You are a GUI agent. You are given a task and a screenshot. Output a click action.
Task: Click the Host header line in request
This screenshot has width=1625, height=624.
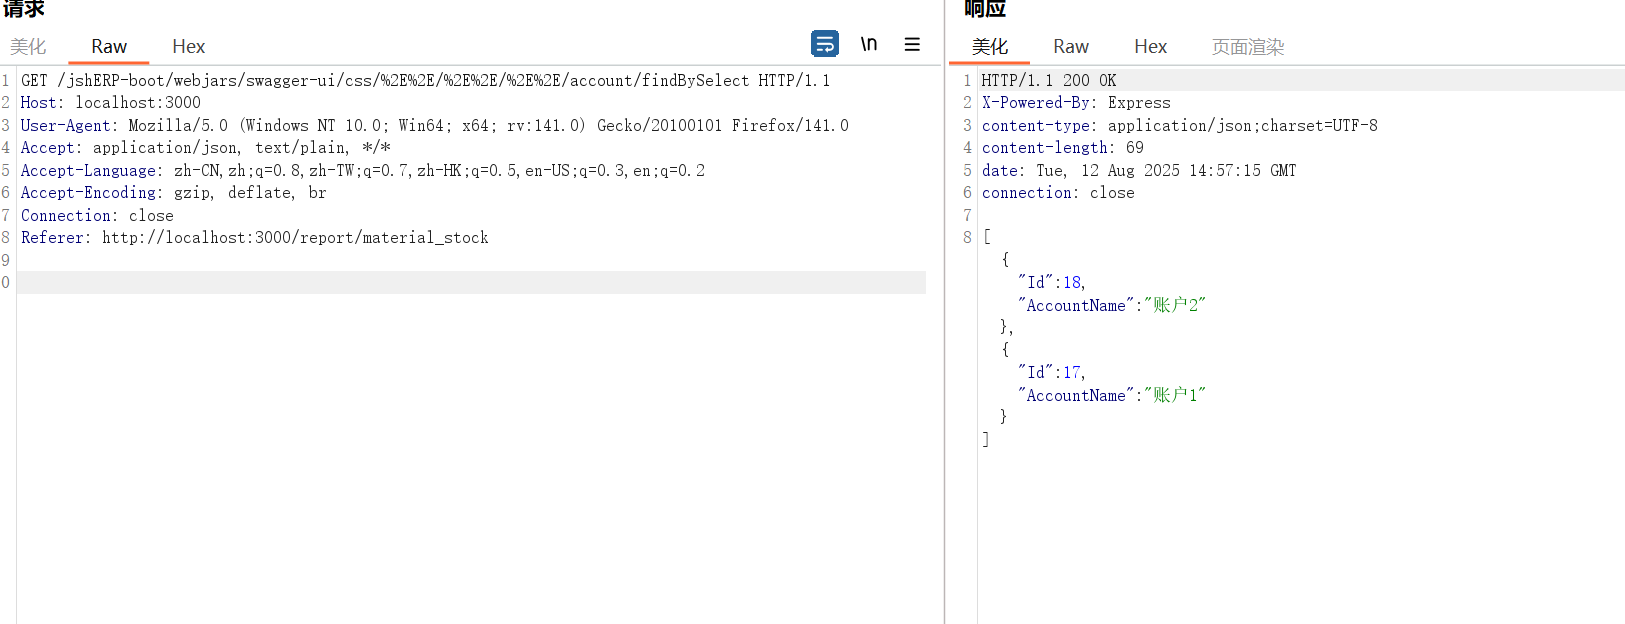coord(110,103)
